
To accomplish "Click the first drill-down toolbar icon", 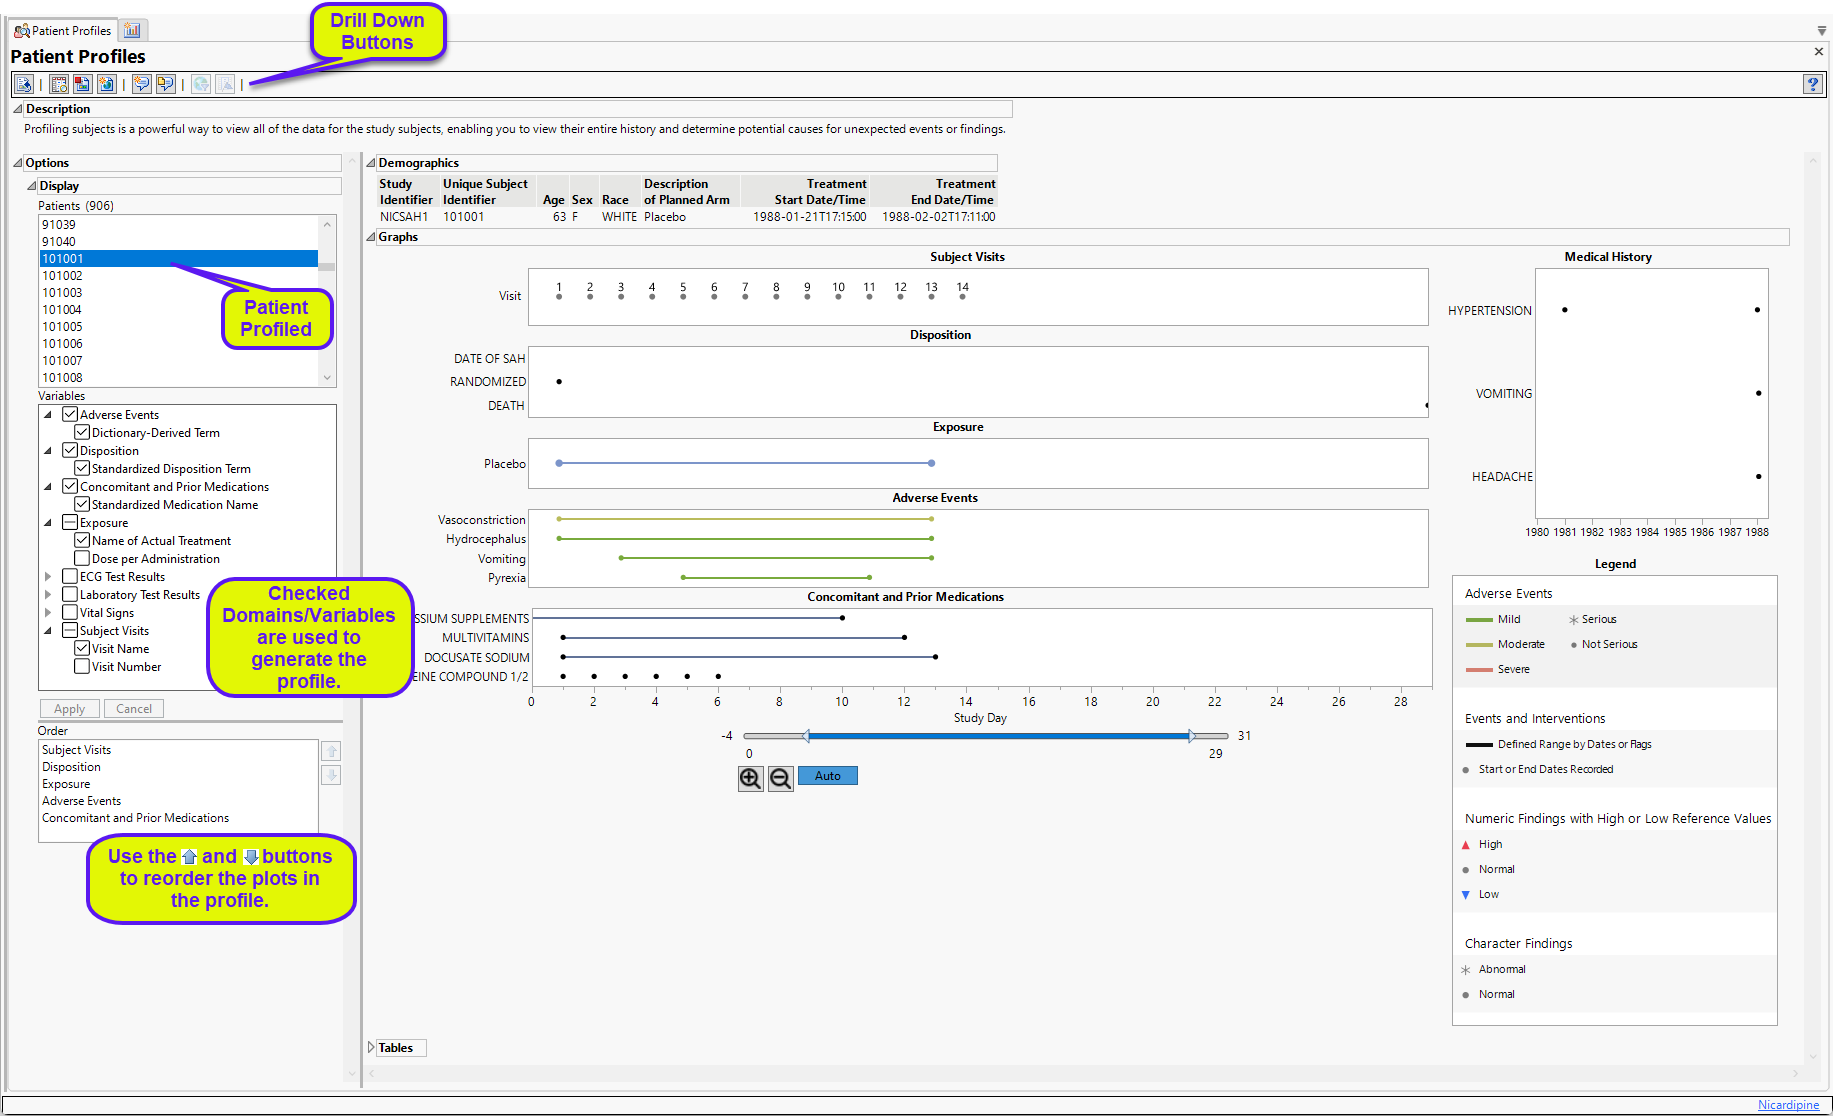I will click(x=23, y=85).
